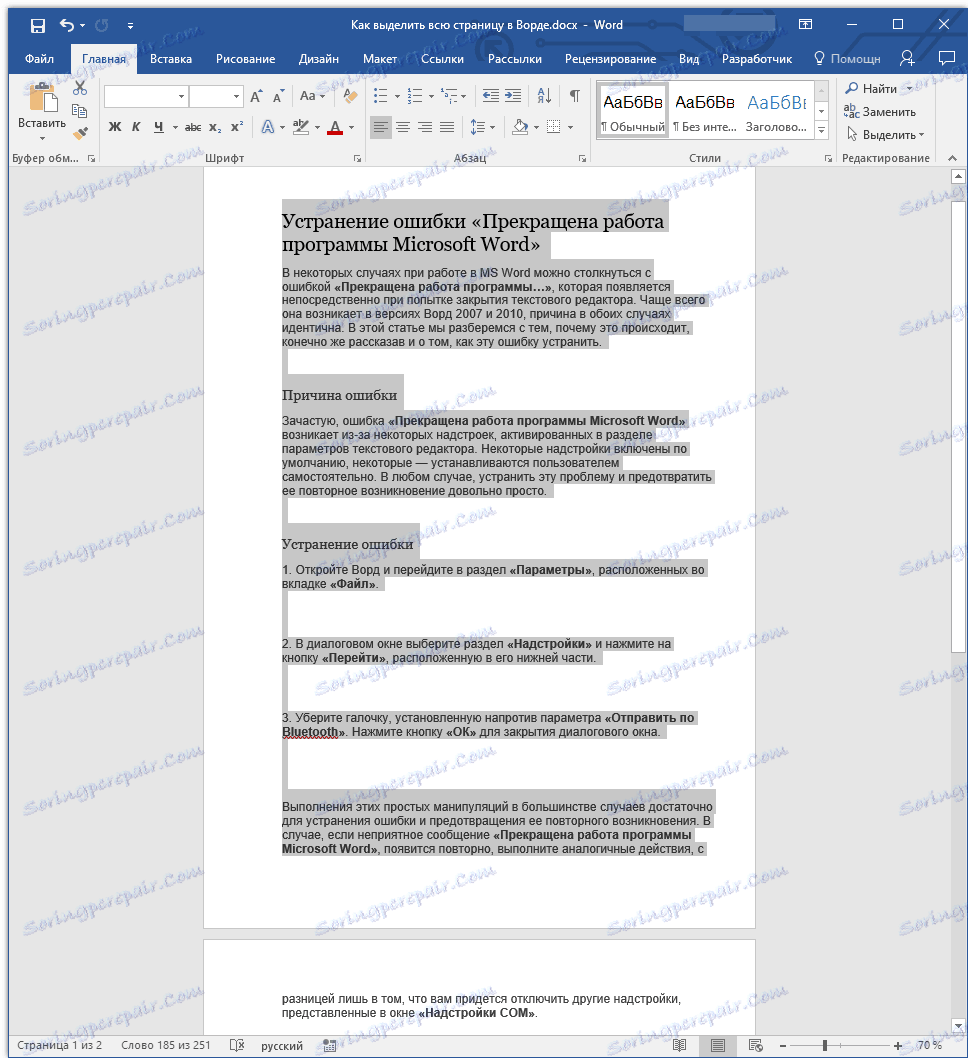Apply the red font color
The height and width of the screenshot is (1058, 968).
tap(335, 127)
